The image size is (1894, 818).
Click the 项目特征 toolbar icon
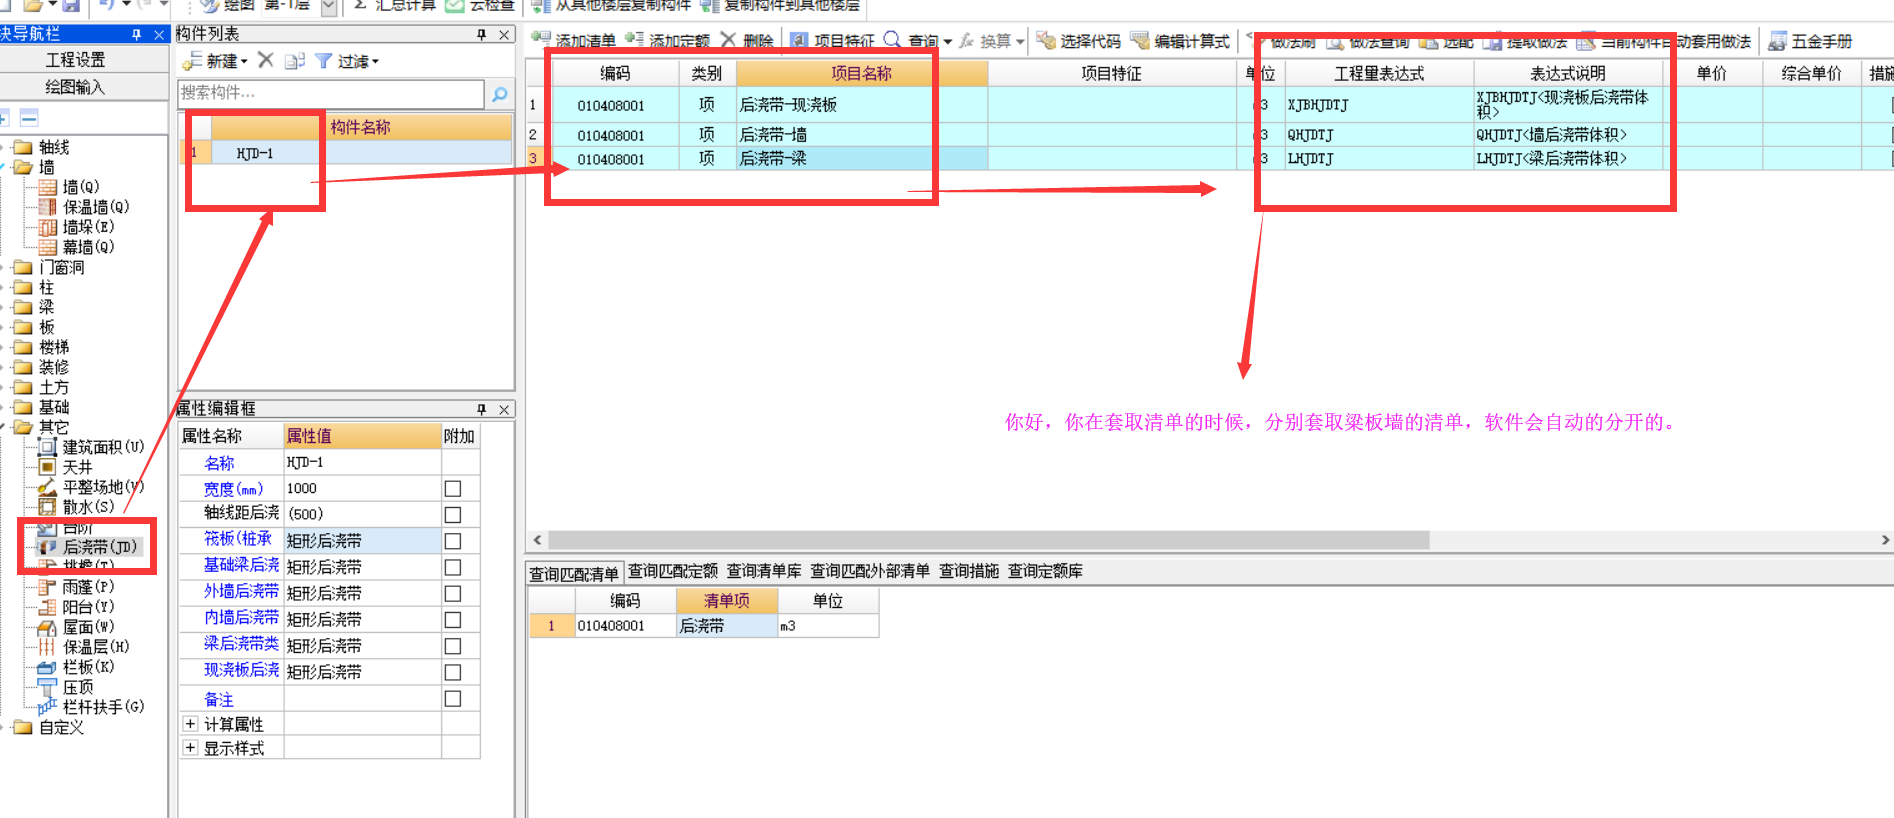800,40
